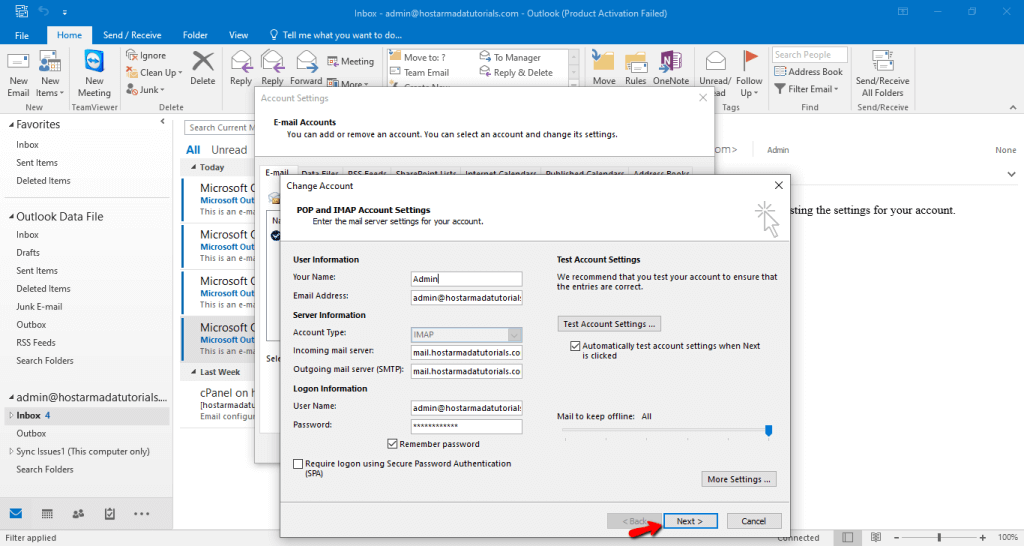Click the Junk mail icon

click(x=132, y=89)
